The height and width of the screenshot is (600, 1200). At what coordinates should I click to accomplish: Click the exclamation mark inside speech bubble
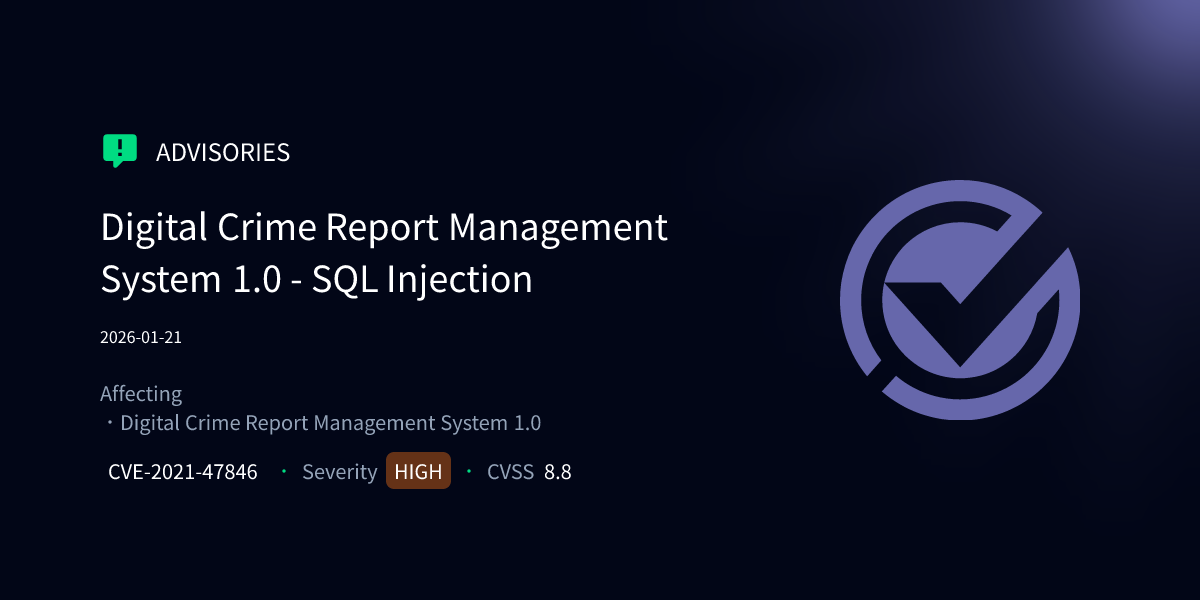tap(120, 149)
